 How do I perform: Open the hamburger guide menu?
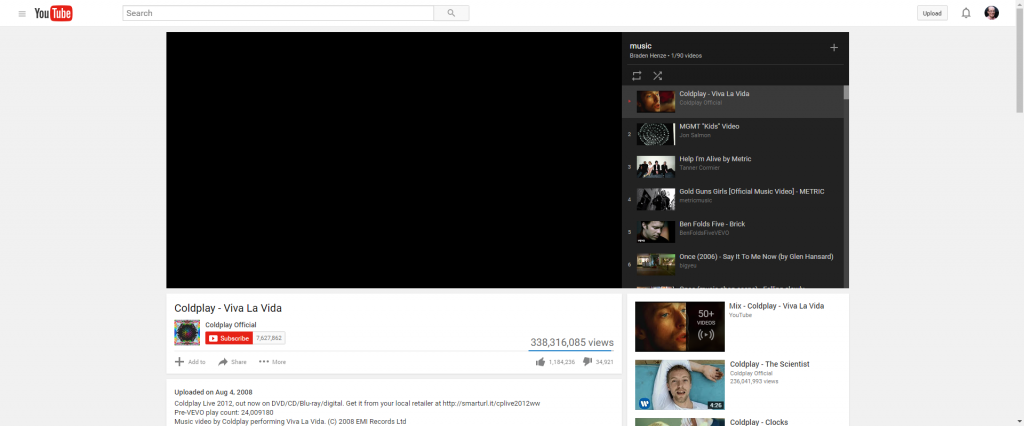pos(22,13)
